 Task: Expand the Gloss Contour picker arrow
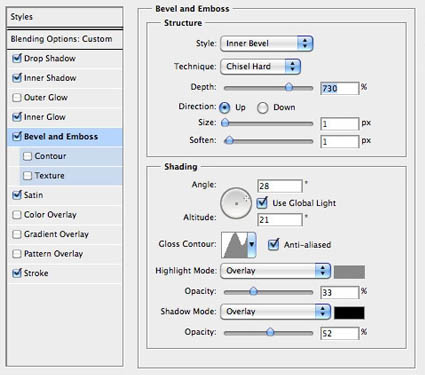(252, 245)
